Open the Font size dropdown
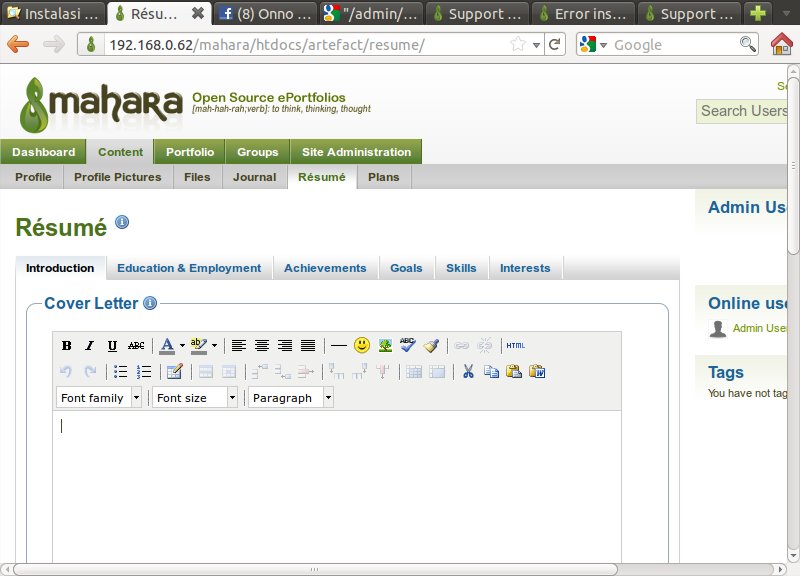The width and height of the screenshot is (800, 576). click(195, 398)
